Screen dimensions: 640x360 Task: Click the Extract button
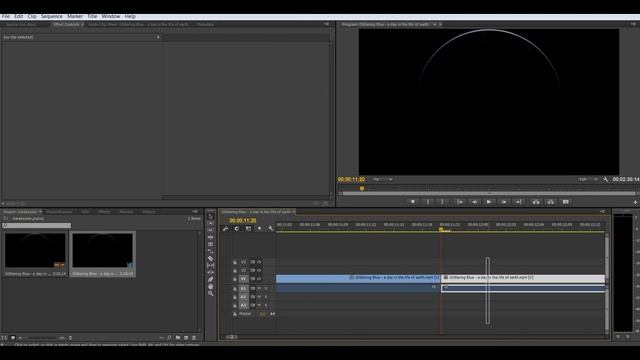click(x=551, y=202)
